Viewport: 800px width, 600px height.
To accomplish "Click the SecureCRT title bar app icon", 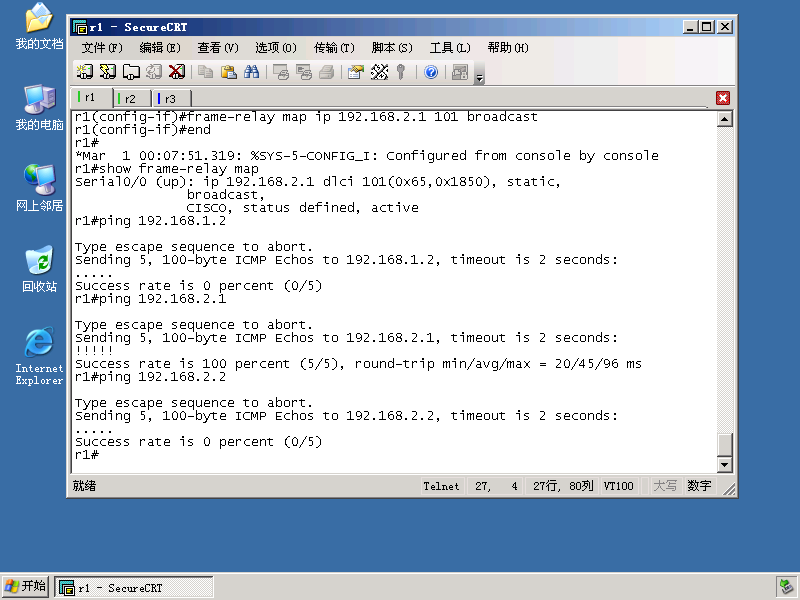I will coord(80,27).
